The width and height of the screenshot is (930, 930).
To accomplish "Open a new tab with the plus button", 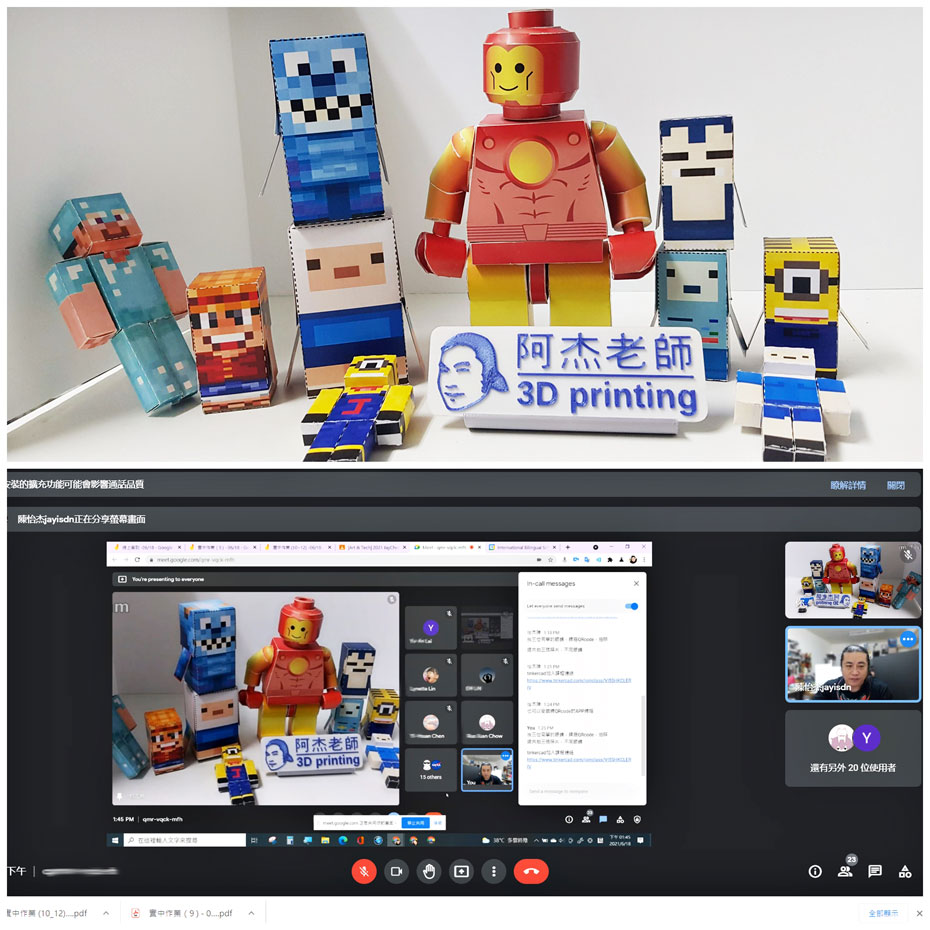I will 568,547.
